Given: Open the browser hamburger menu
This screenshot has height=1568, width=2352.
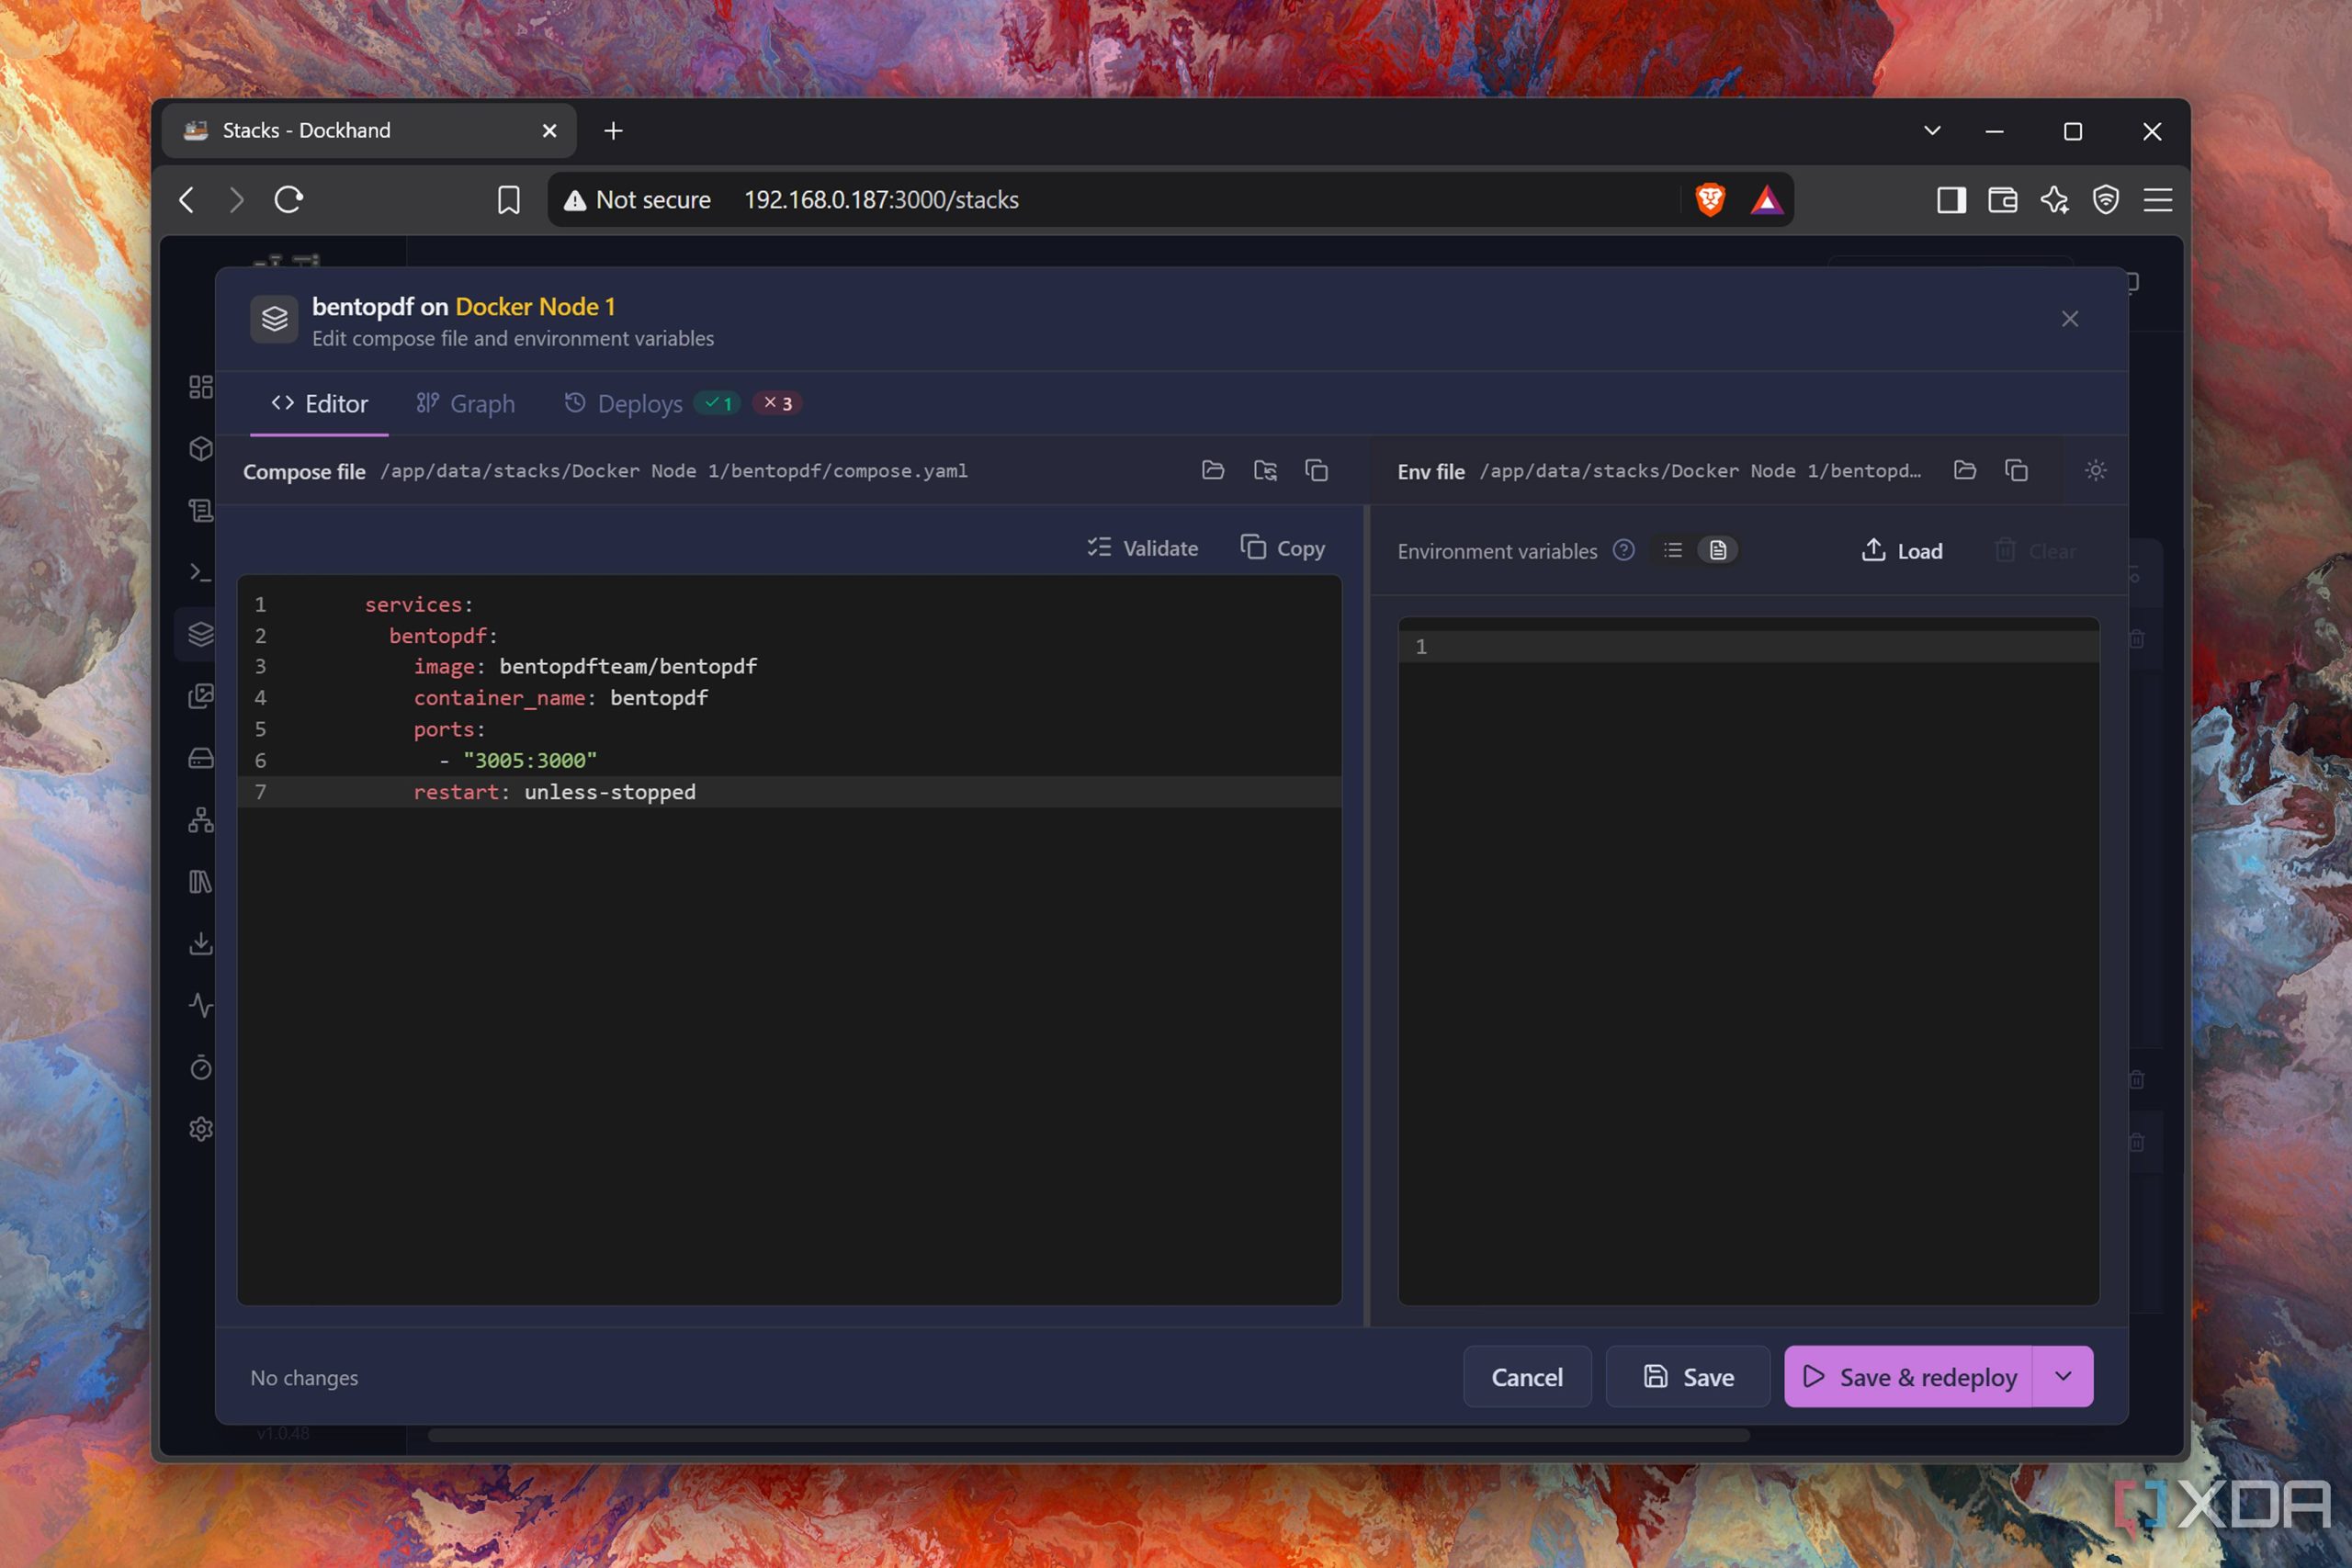Looking at the screenshot, I should click(x=2158, y=200).
